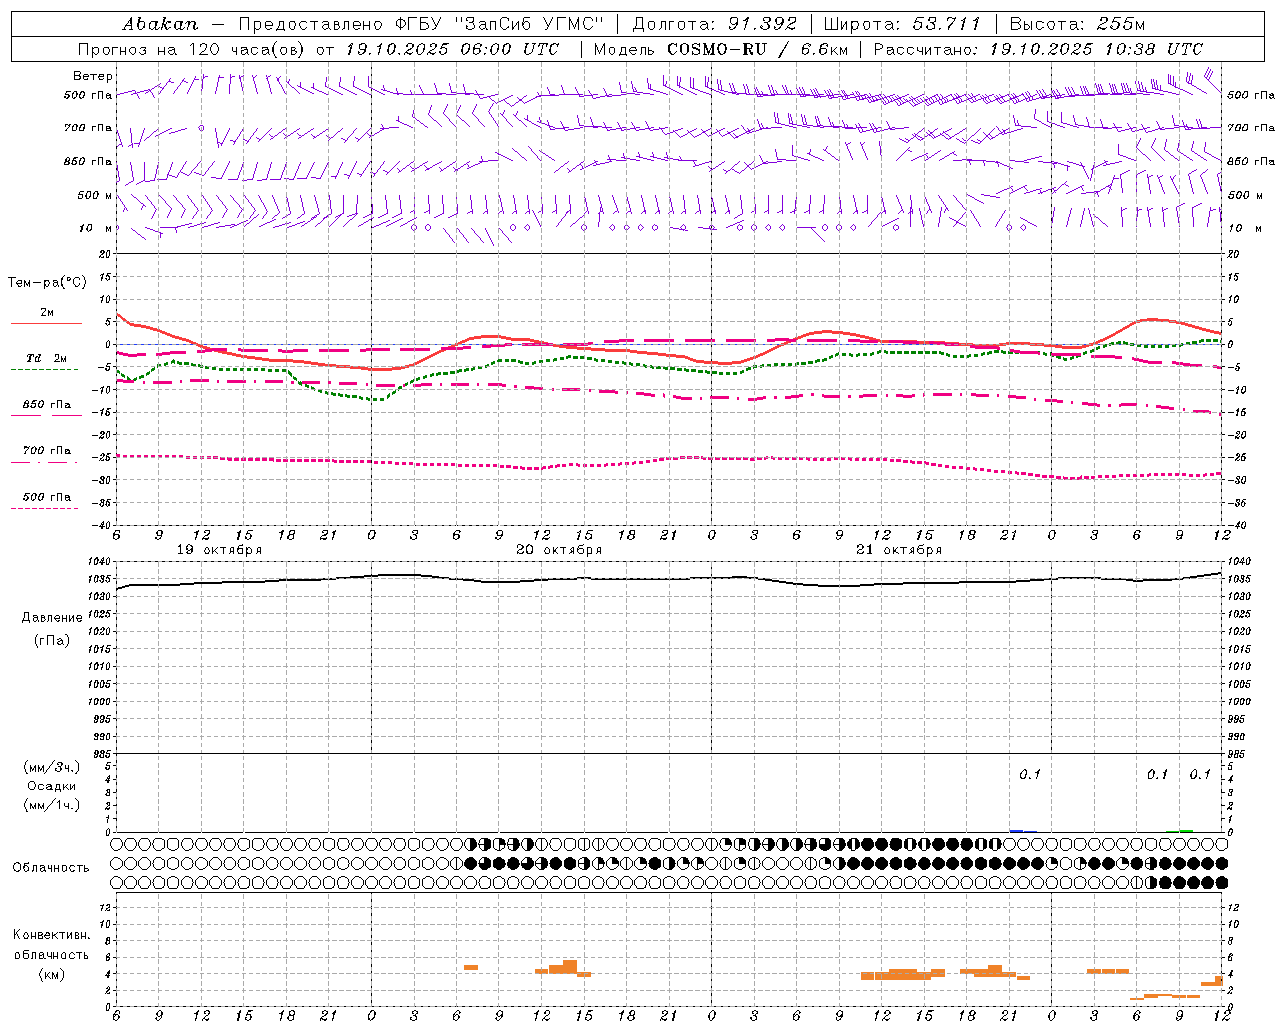Screen dimensions: 1280x1024
Task: Click the Давление pressure panel title
Action: pyautogui.click(x=52, y=618)
